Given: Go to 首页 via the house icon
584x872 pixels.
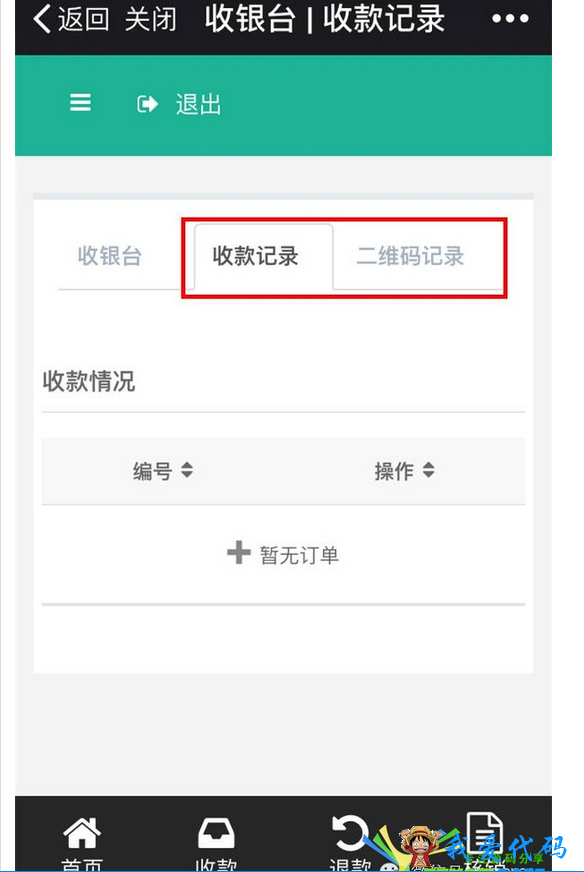Looking at the screenshot, I should tap(82, 833).
